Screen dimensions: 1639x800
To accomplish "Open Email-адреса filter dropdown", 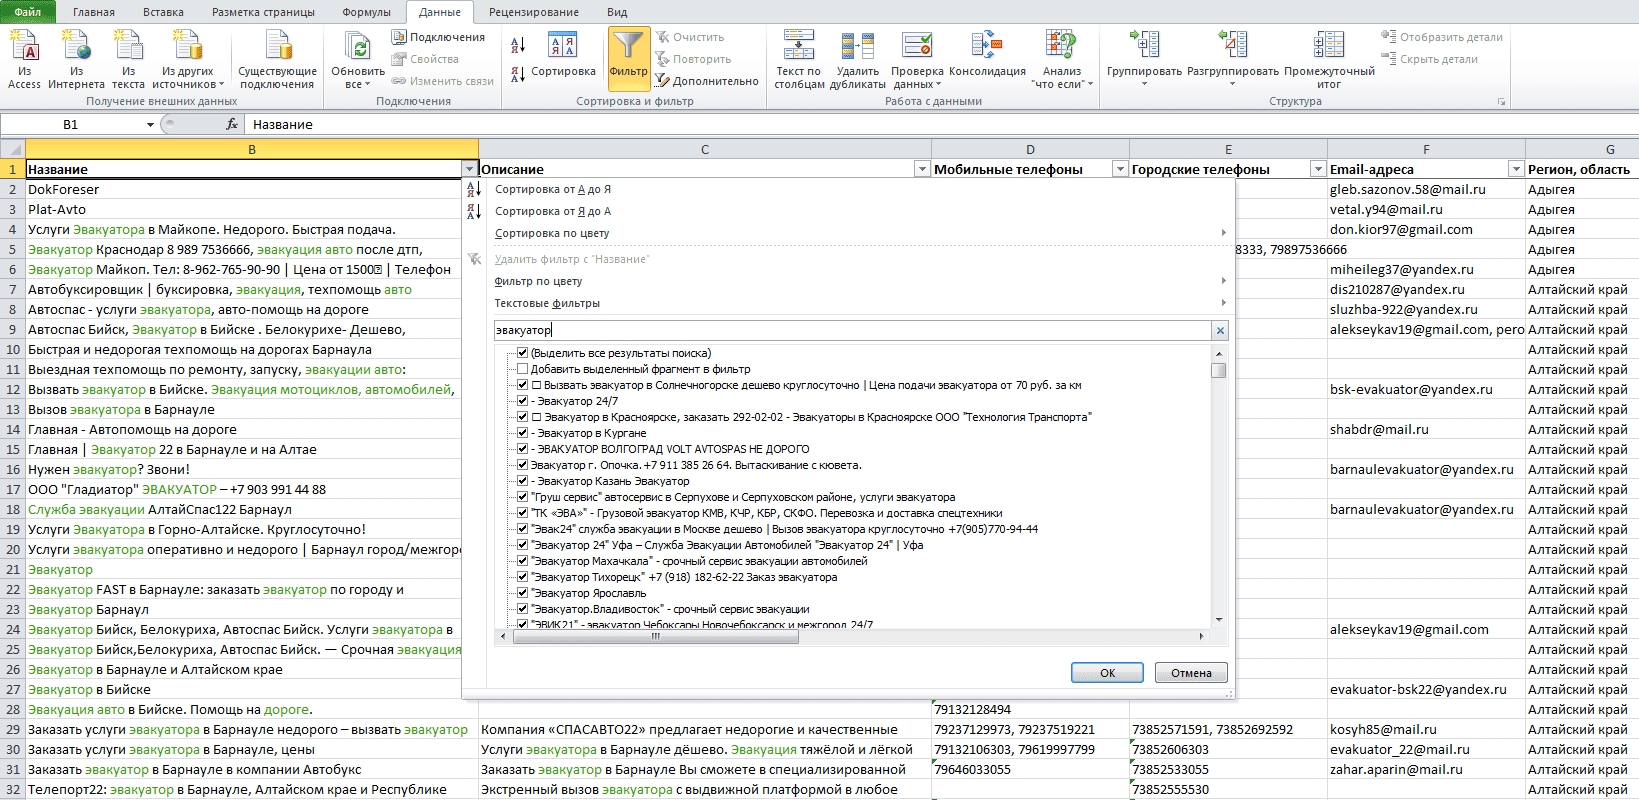I will [1516, 169].
